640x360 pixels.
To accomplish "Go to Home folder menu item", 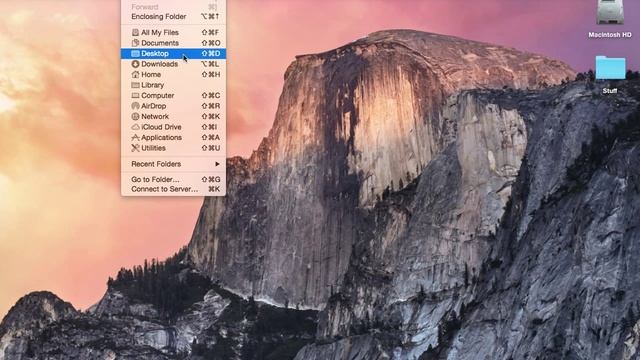I will [x=173, y=74].
